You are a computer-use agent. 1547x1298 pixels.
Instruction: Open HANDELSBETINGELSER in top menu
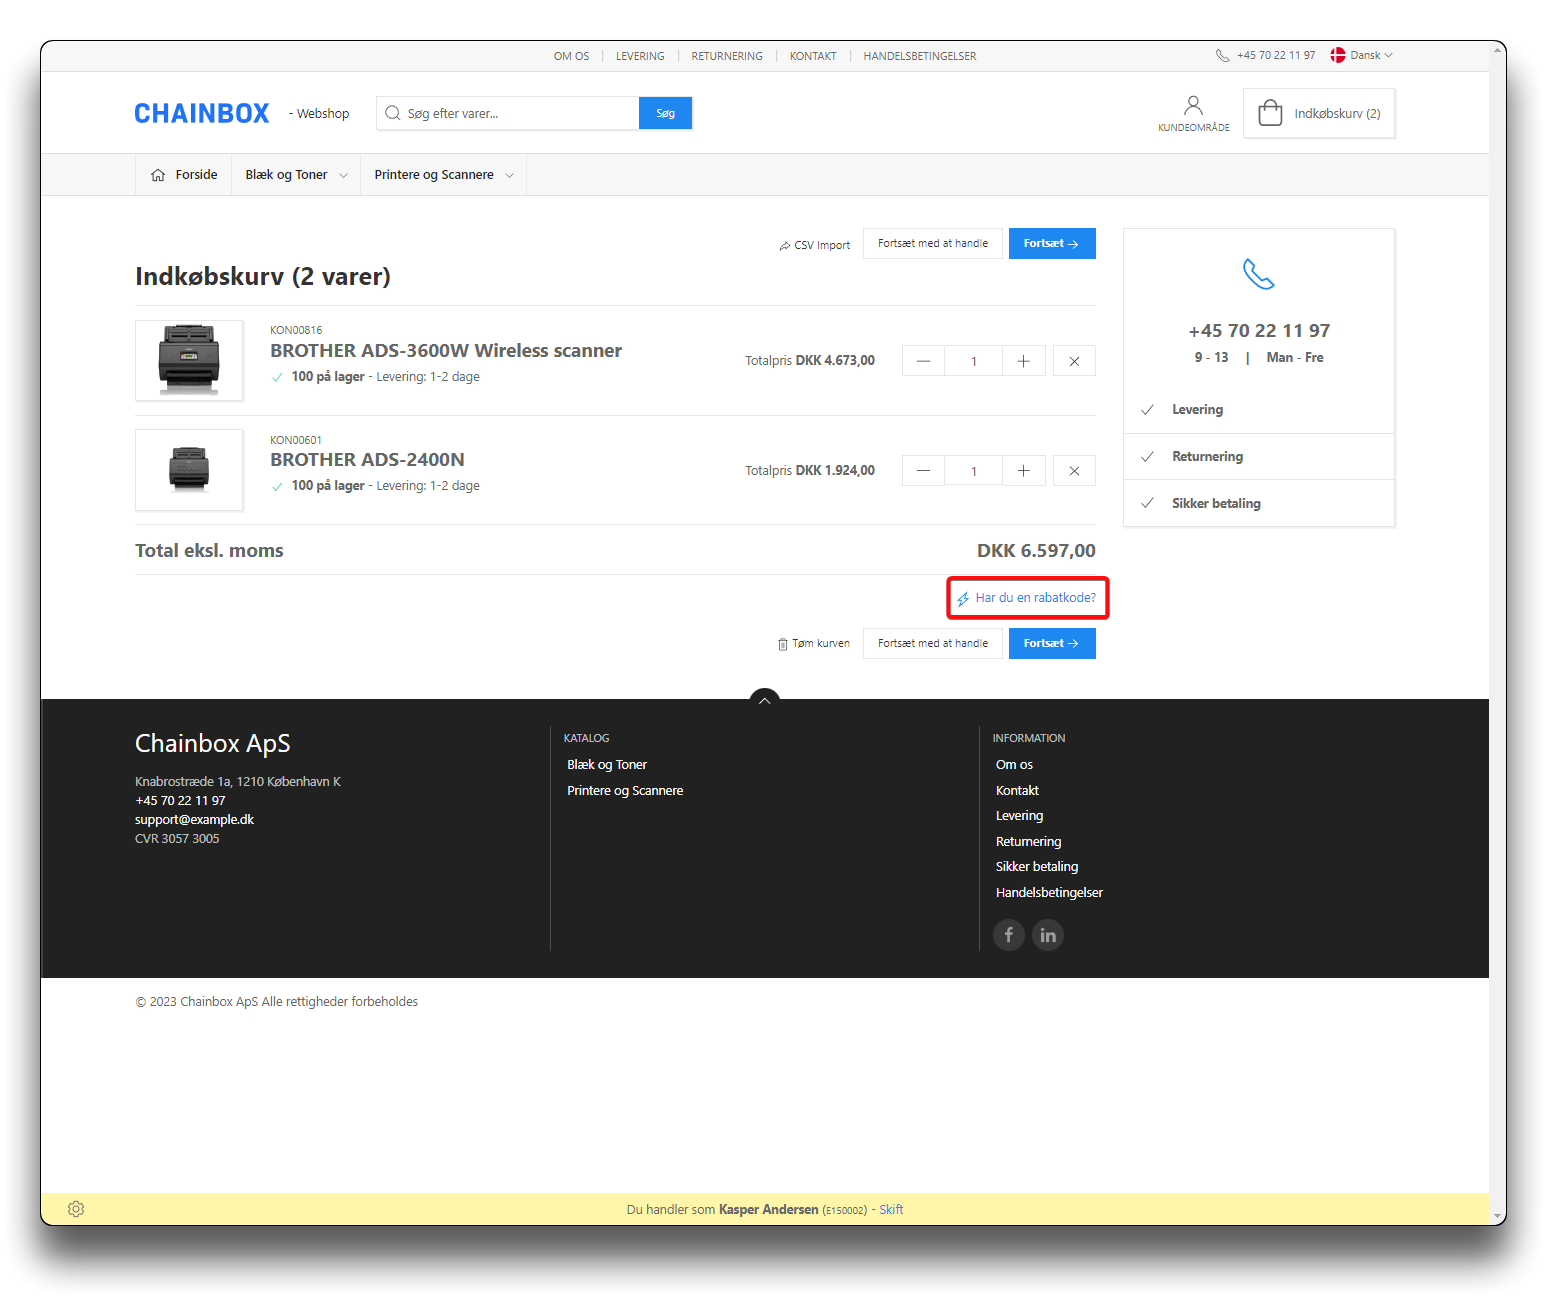pyautogui.click(x=919, y=56)
